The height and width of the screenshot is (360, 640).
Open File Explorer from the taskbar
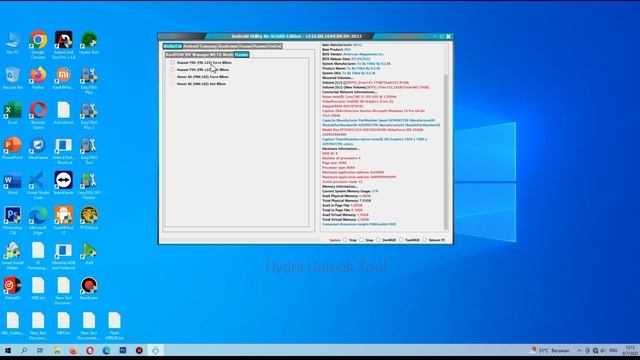pos(57,350)
